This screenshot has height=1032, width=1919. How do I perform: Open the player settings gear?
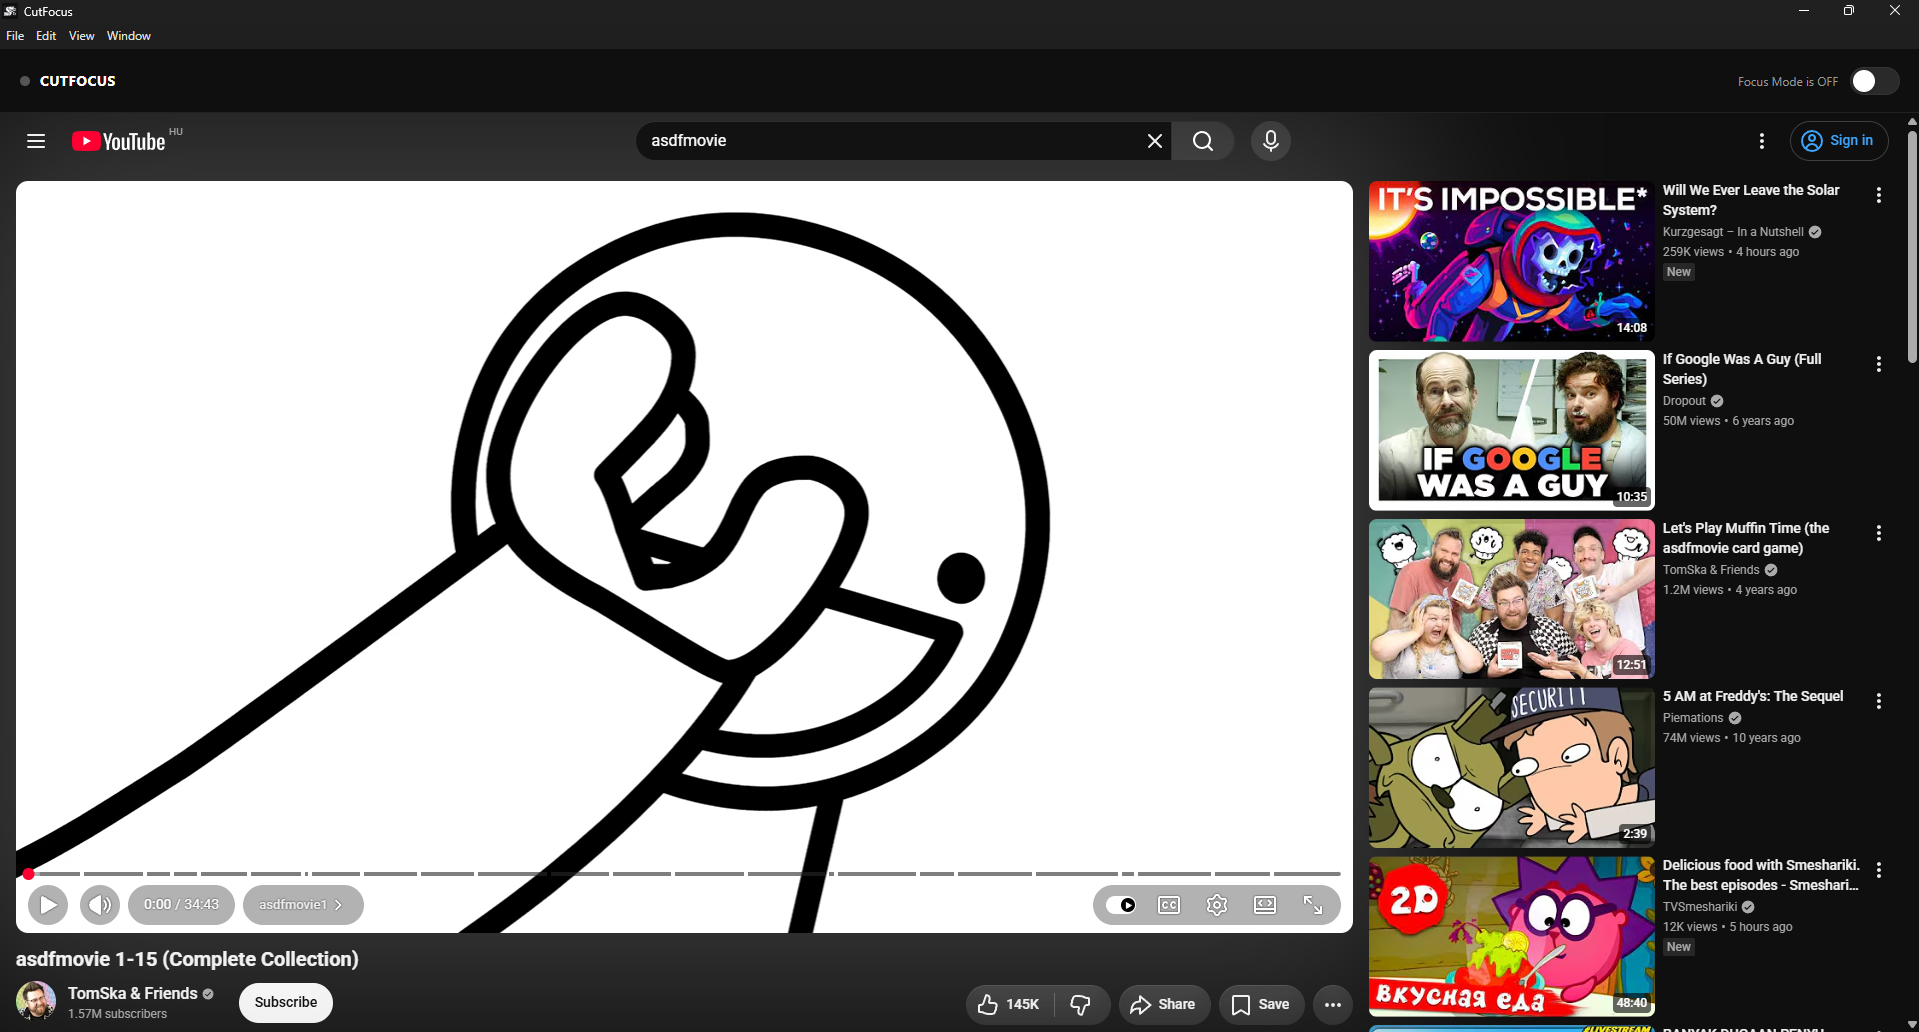(x=1217, y=905)
